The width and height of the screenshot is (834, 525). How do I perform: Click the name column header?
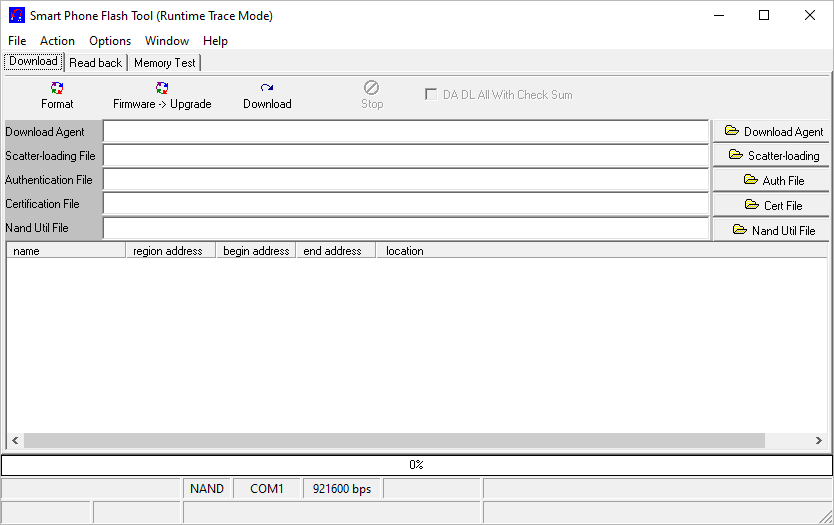pyautogui.click(x=66, y=251)
